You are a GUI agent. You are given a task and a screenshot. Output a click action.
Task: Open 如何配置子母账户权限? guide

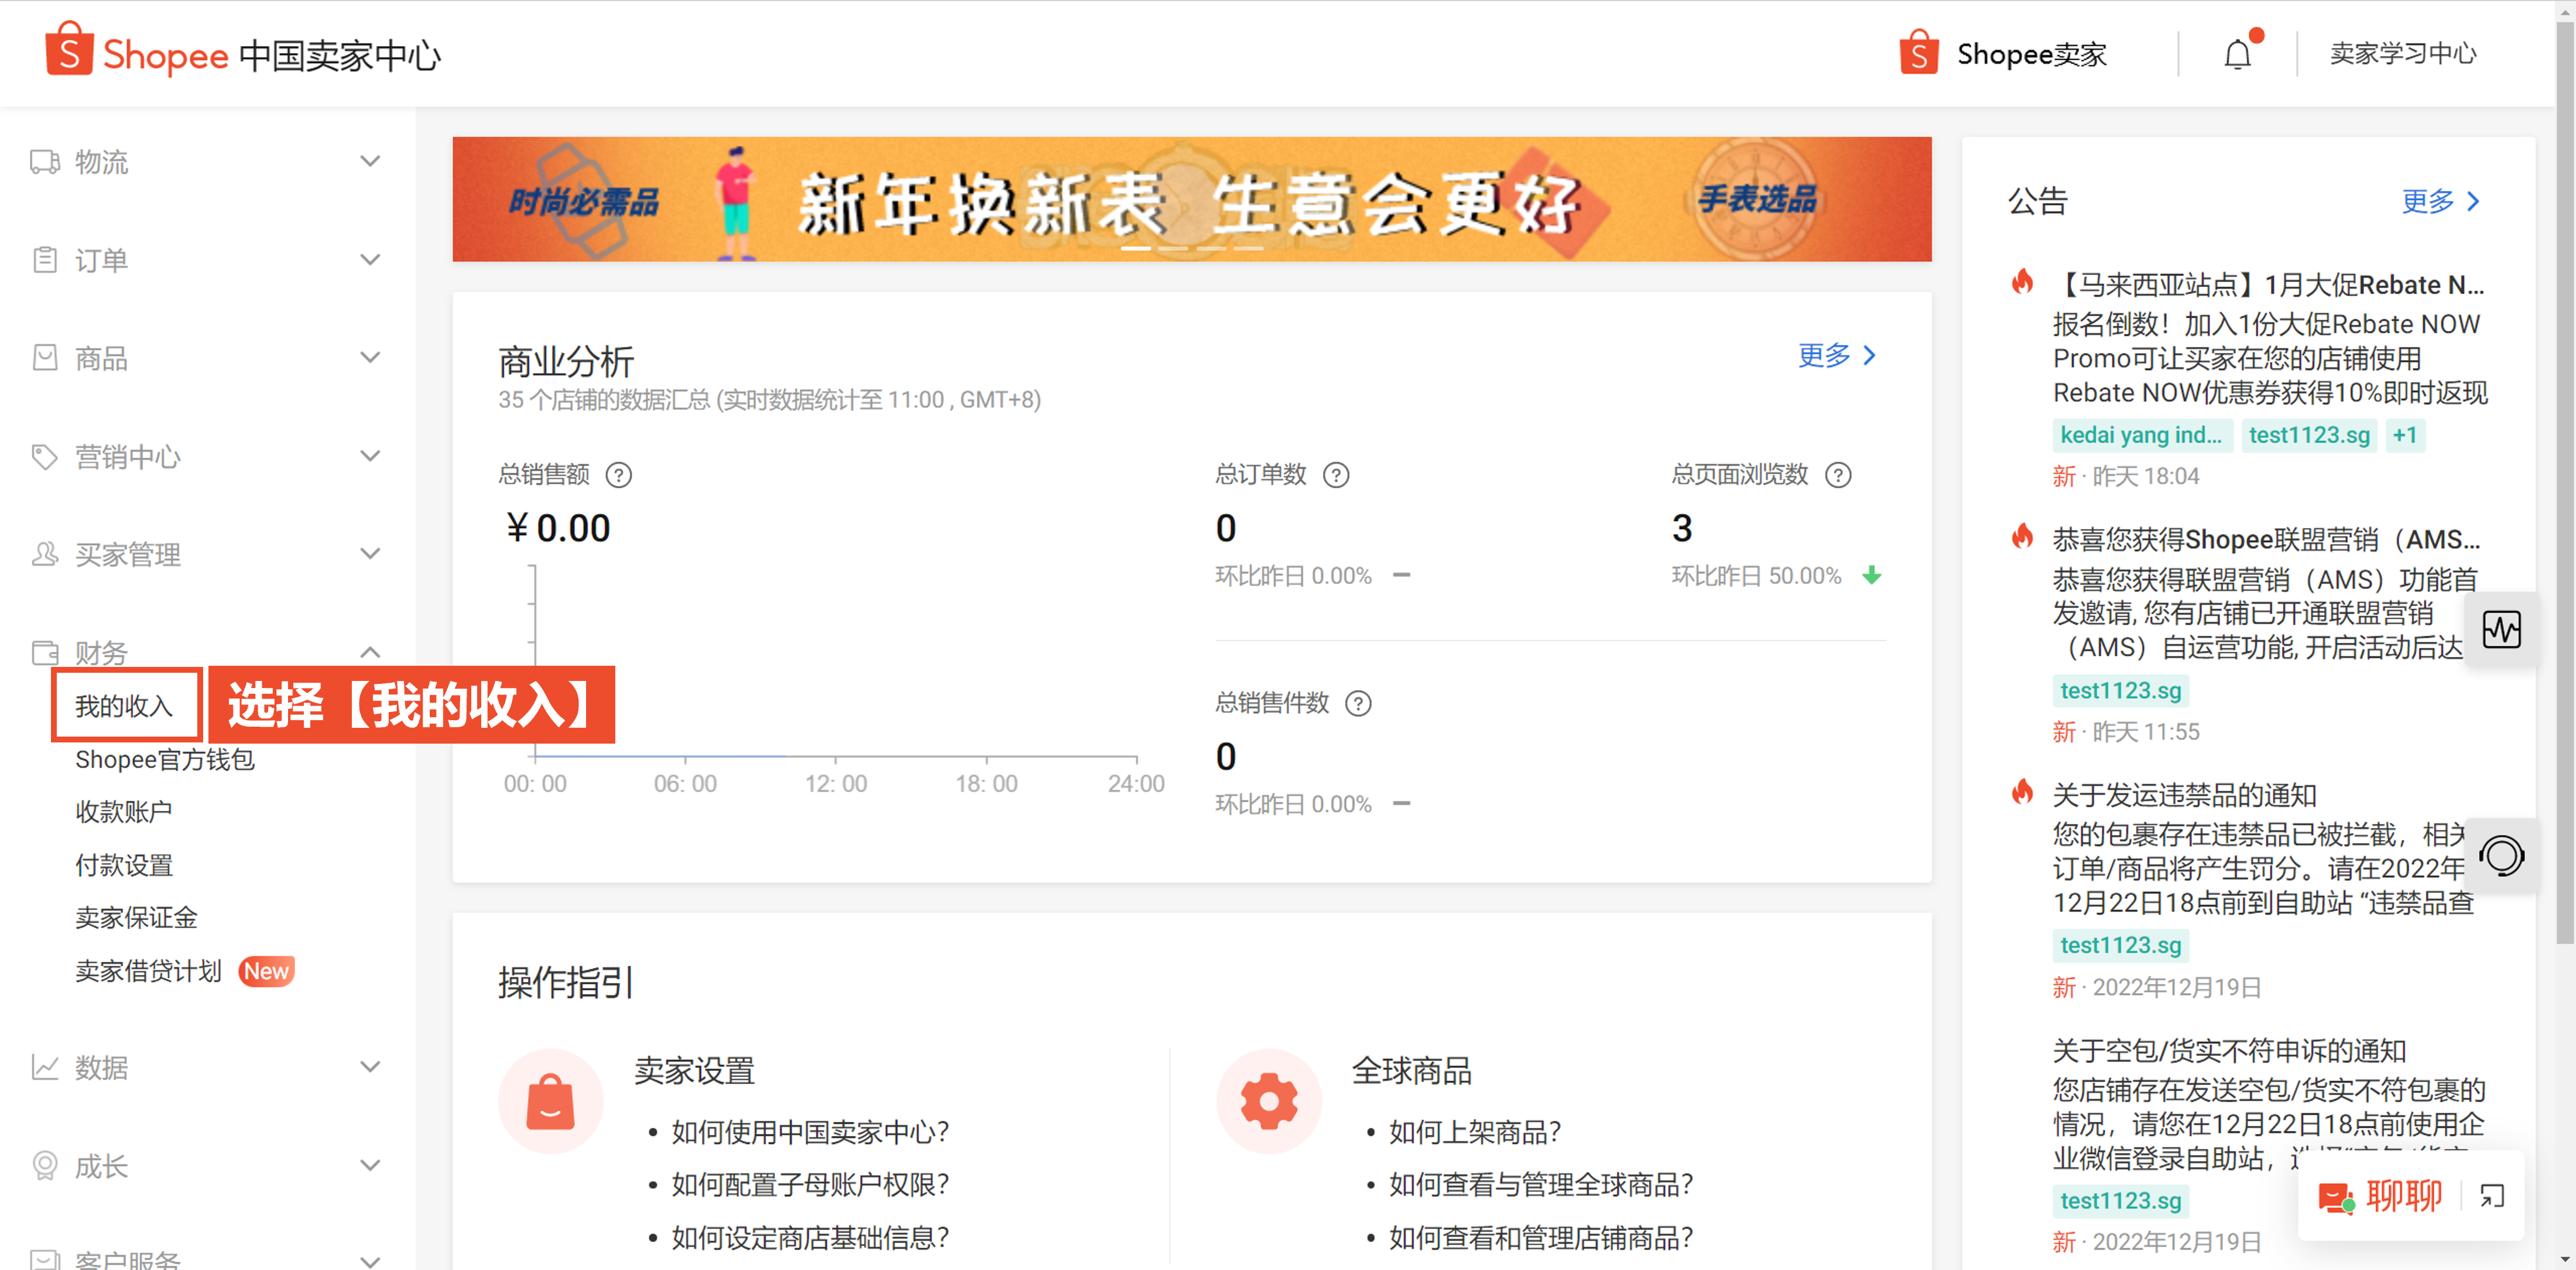pyautogui.click(x=810, y=1185)
